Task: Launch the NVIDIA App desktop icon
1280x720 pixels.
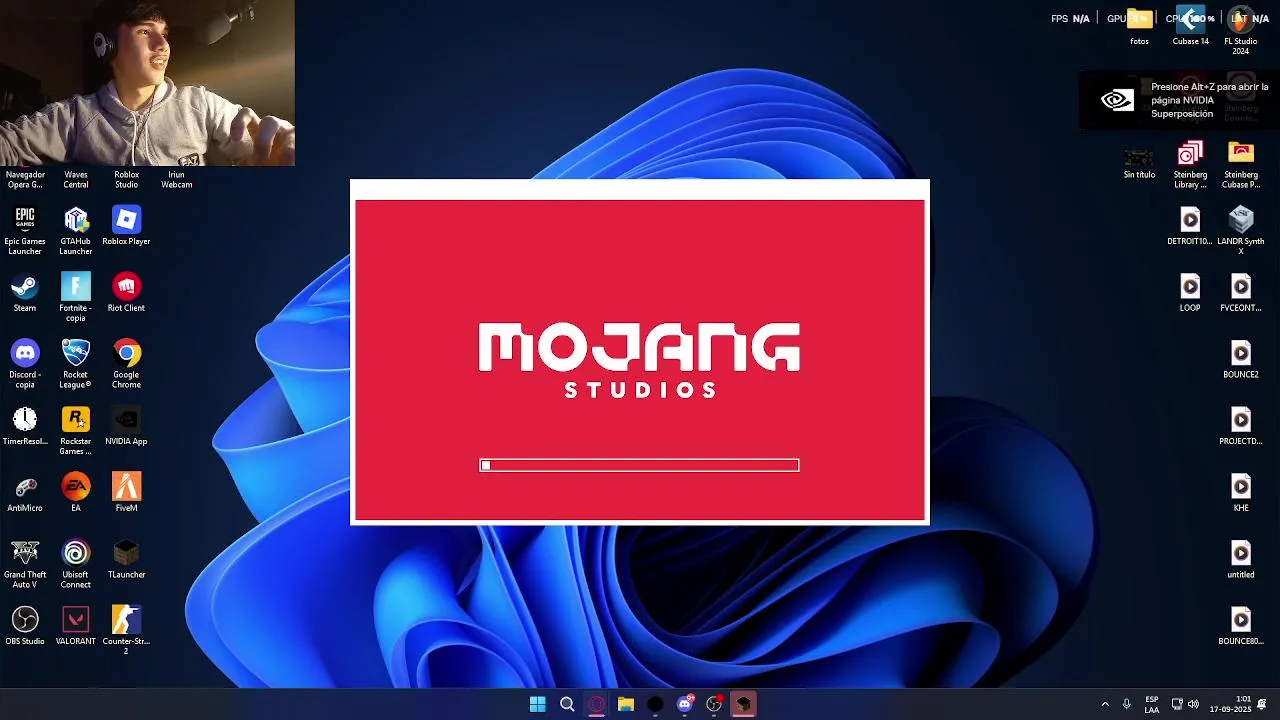Action: [126, 426]
